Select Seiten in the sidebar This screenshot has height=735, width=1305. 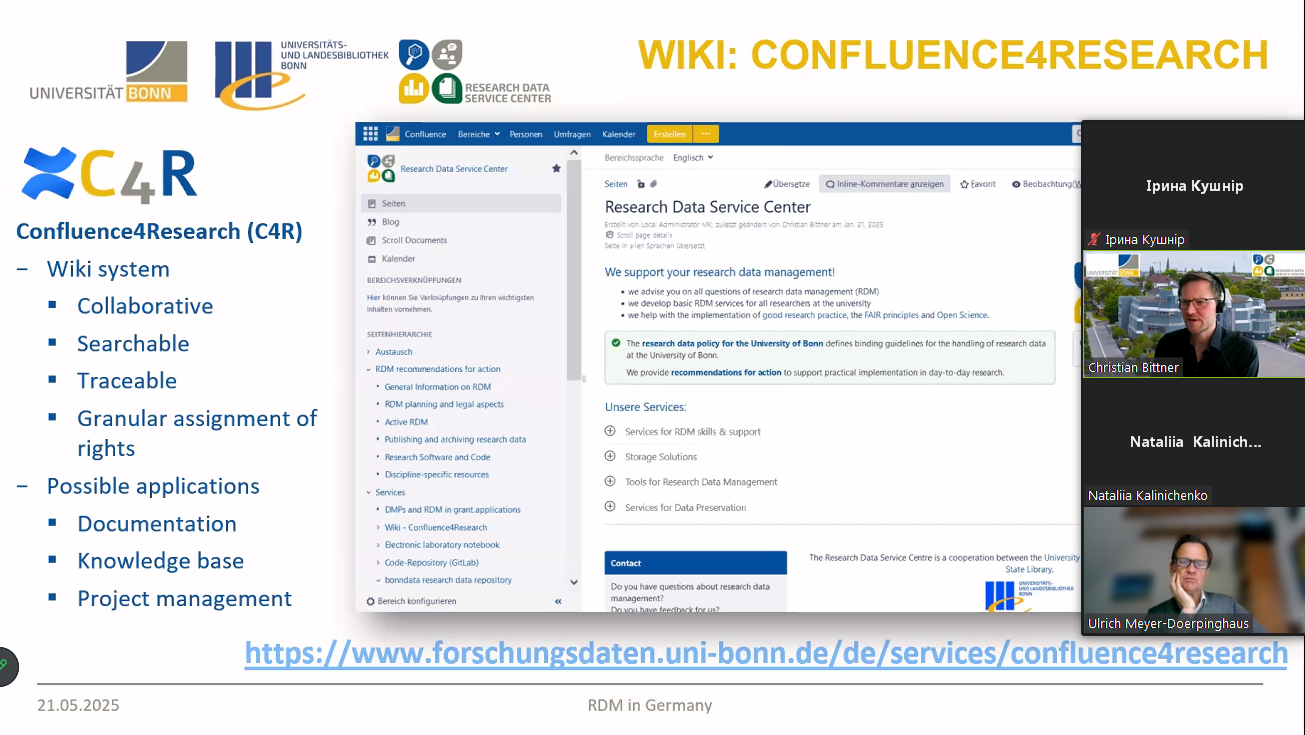tap(461, 203)
